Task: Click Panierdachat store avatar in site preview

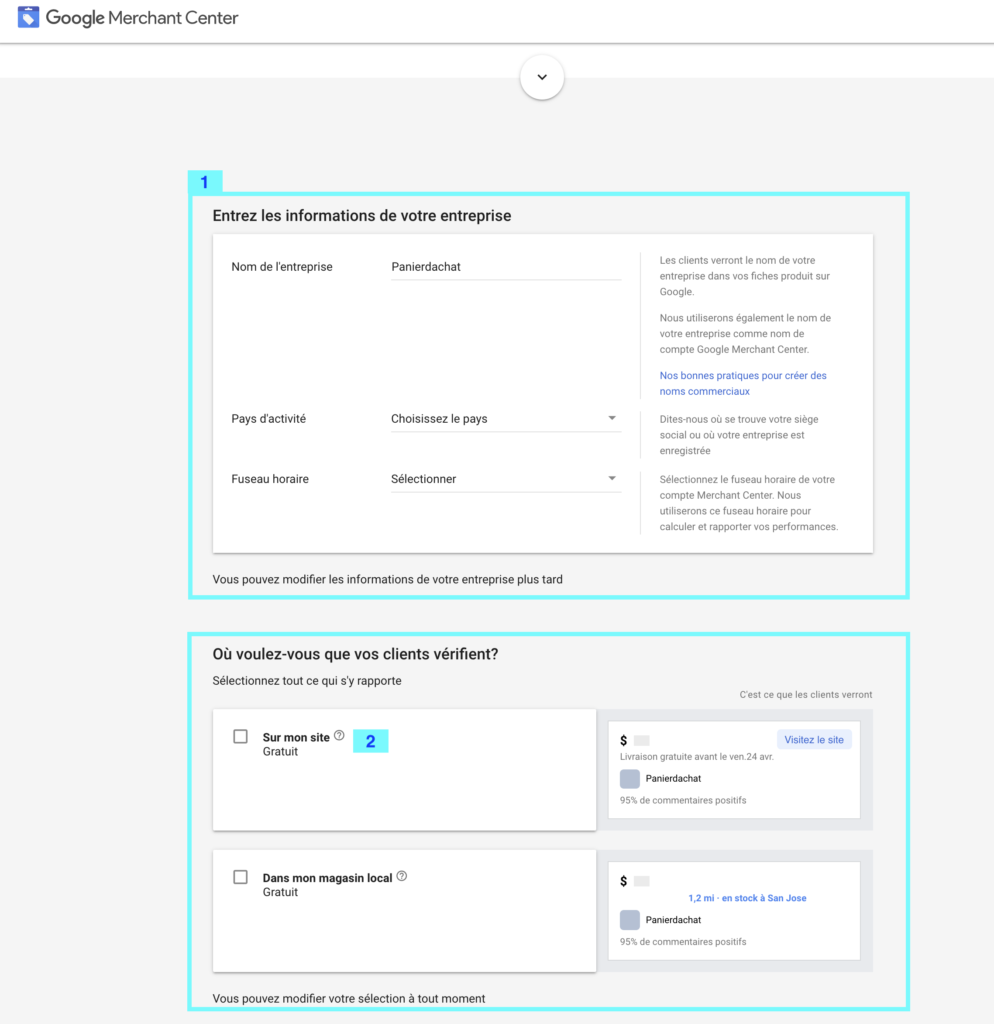Action: (629, 778)
